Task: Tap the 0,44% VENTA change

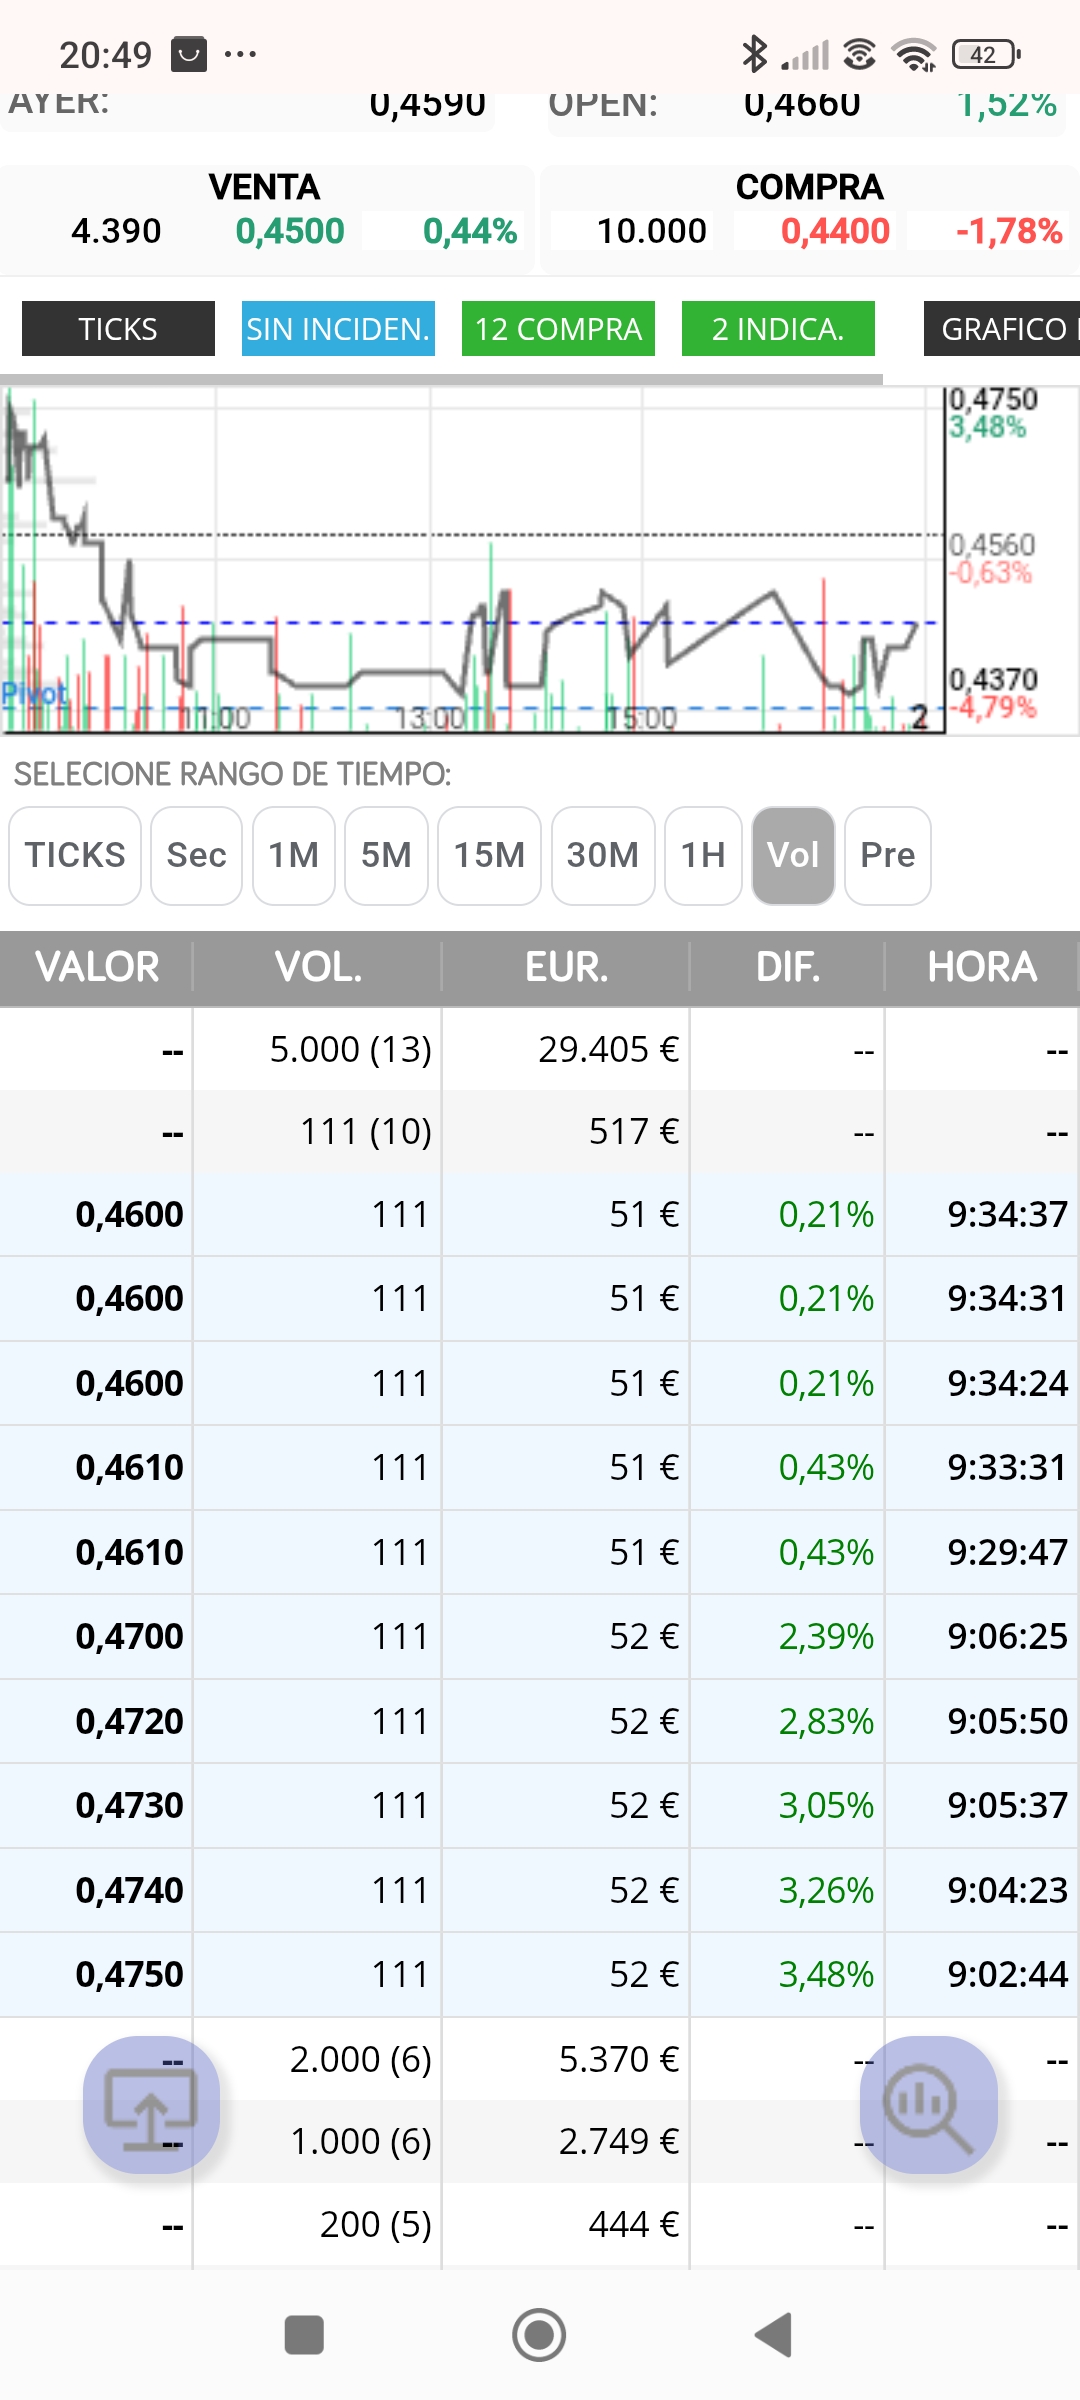Action: point(470,231)
